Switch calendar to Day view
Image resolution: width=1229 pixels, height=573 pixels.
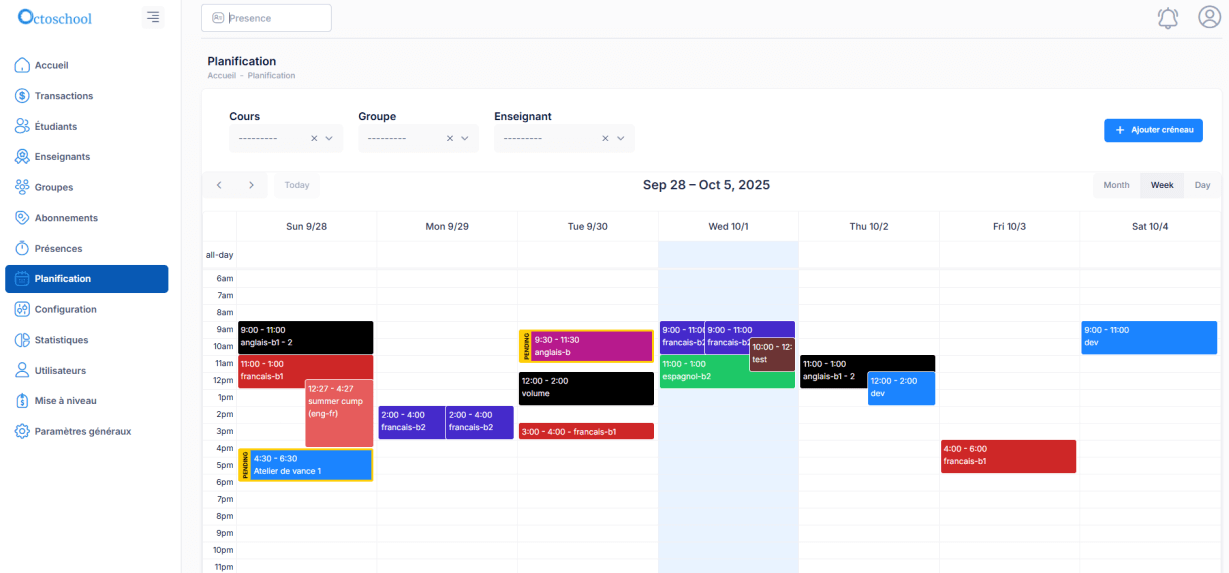click(x=1202, y=185)
